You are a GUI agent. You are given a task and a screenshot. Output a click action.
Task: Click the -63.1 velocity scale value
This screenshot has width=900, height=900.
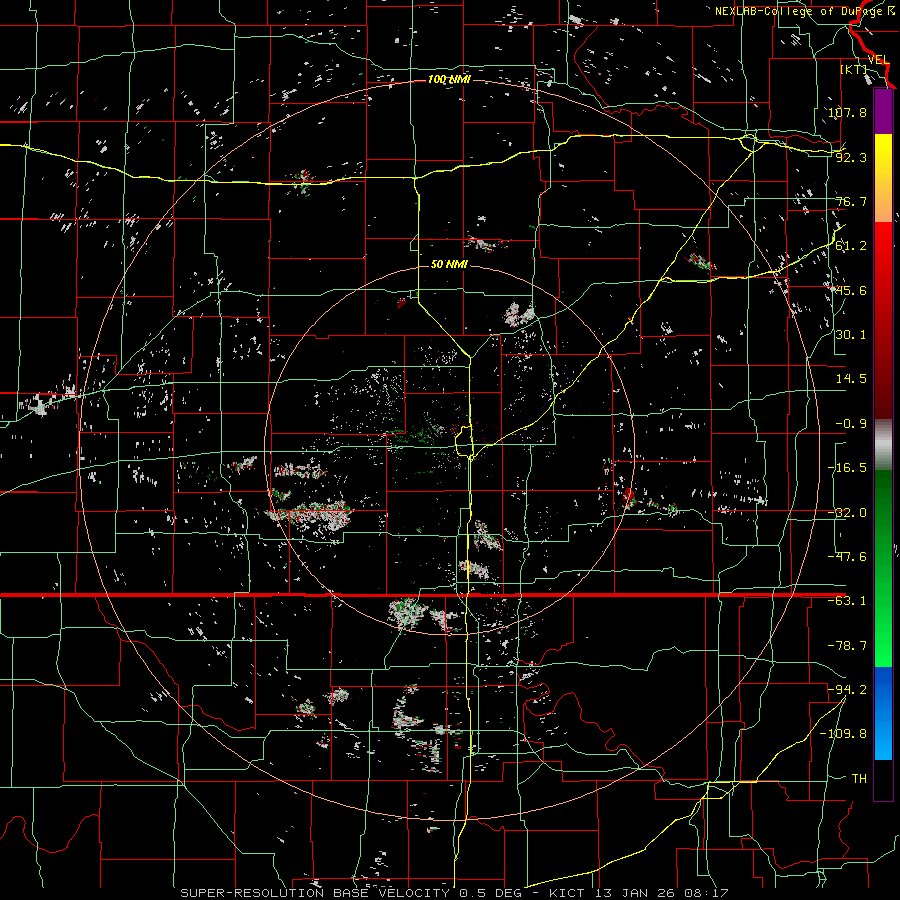(x=848, y=601)
